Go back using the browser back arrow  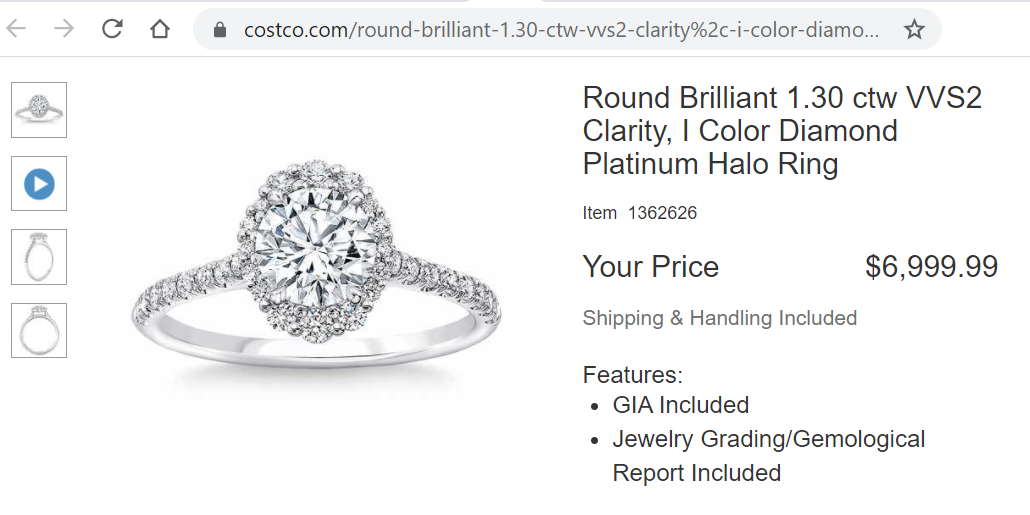16,29
